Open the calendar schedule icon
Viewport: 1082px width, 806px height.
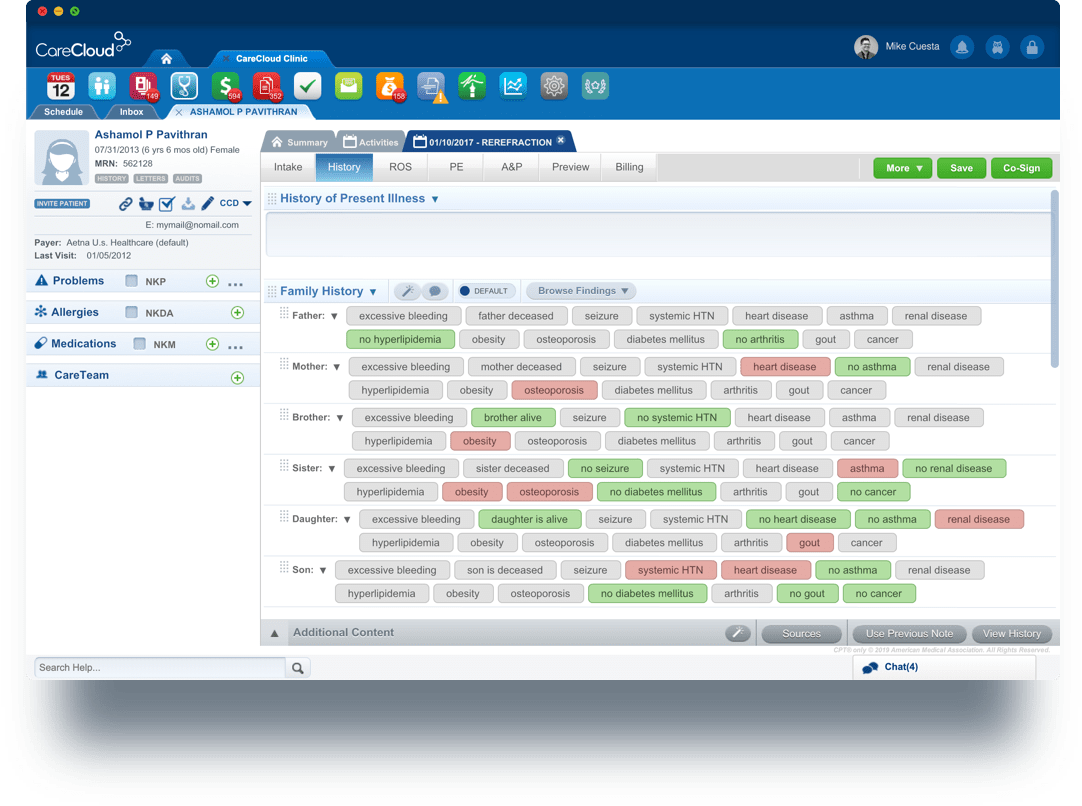[x=61, y=86]
